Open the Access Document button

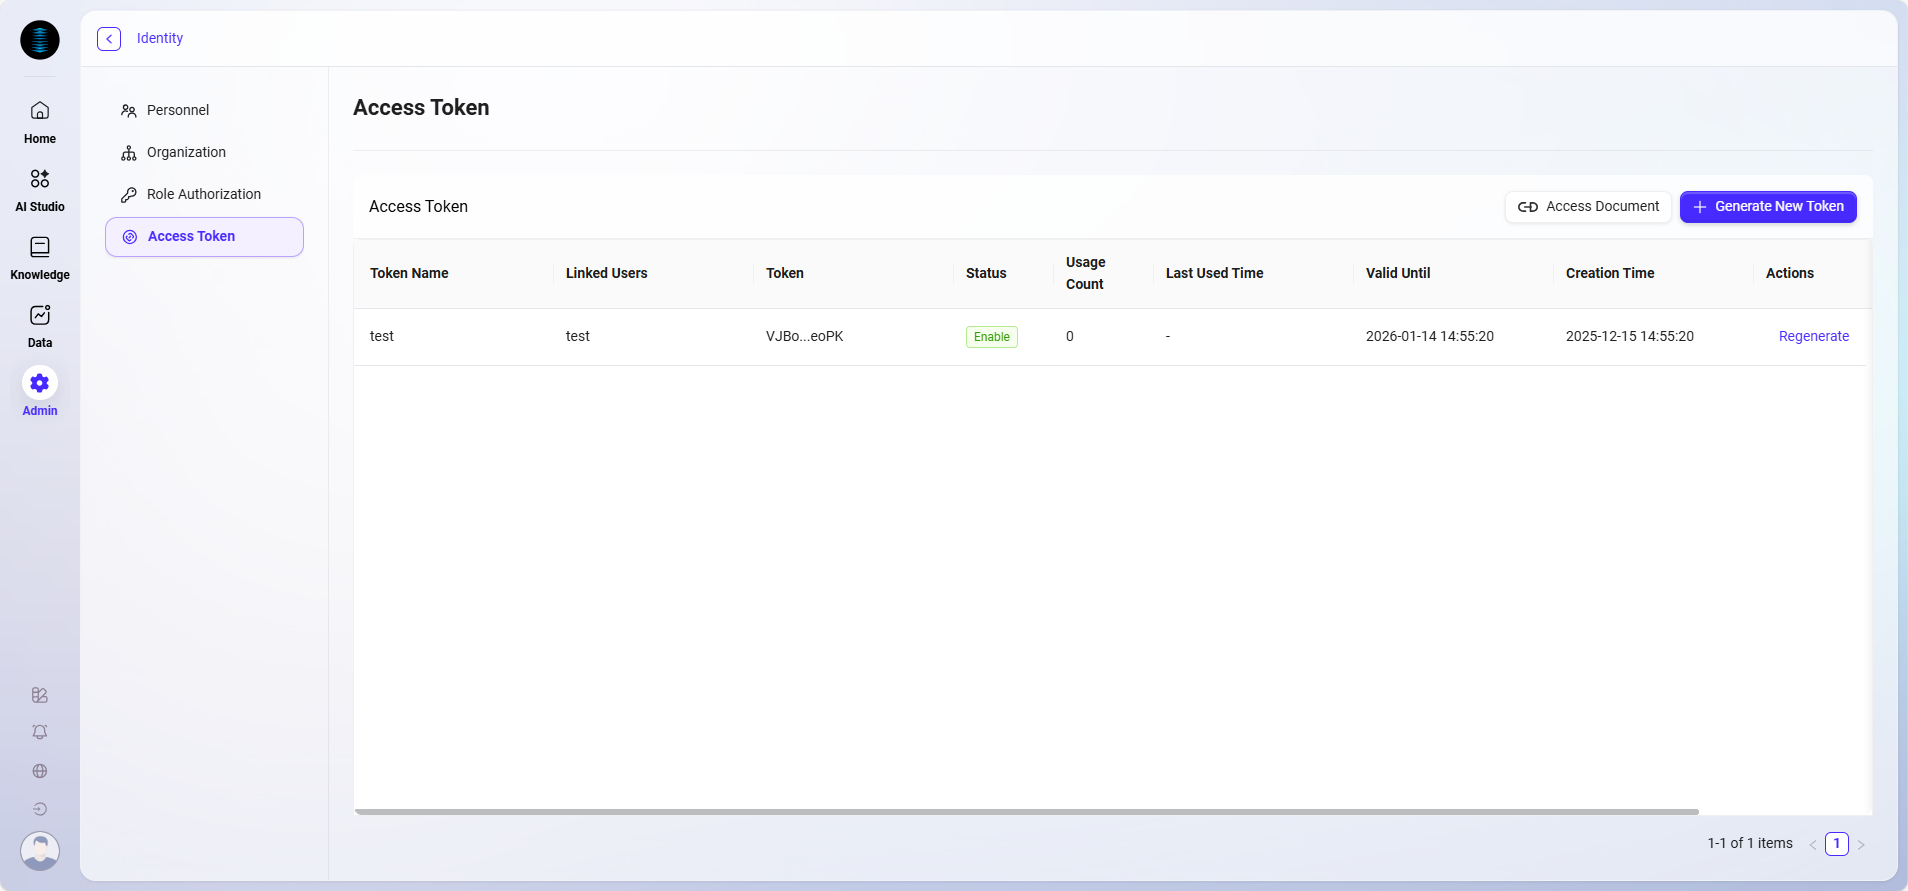[x=1588, y=207]
